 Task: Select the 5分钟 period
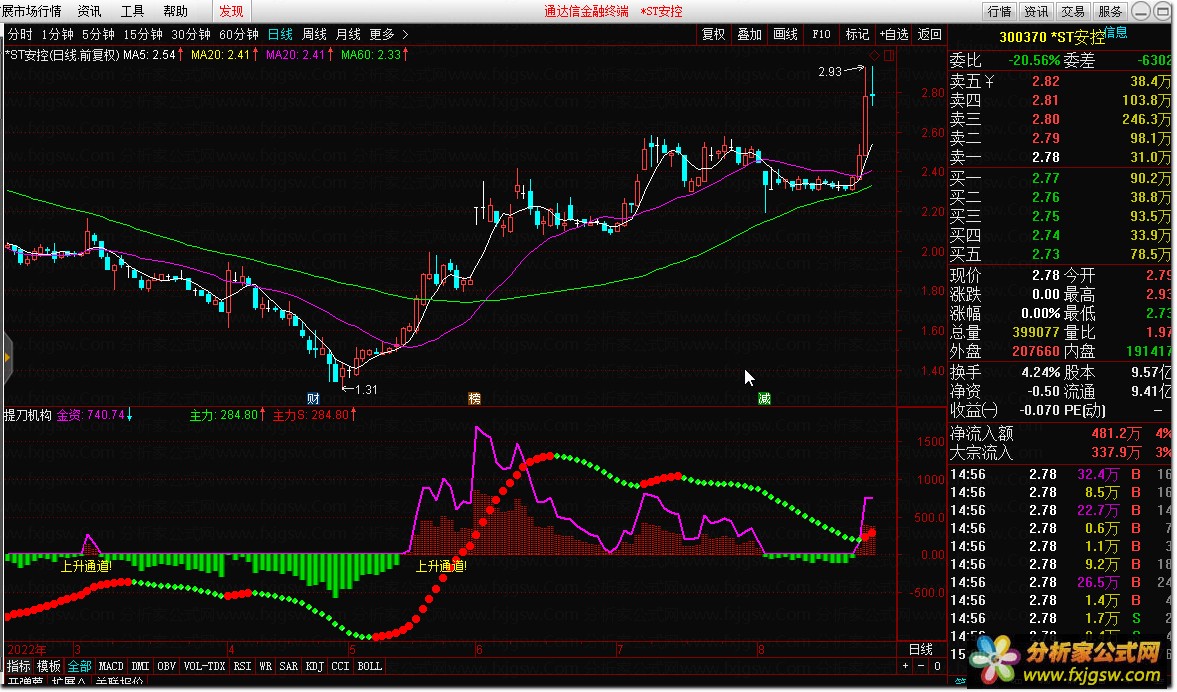pos(98,35)
